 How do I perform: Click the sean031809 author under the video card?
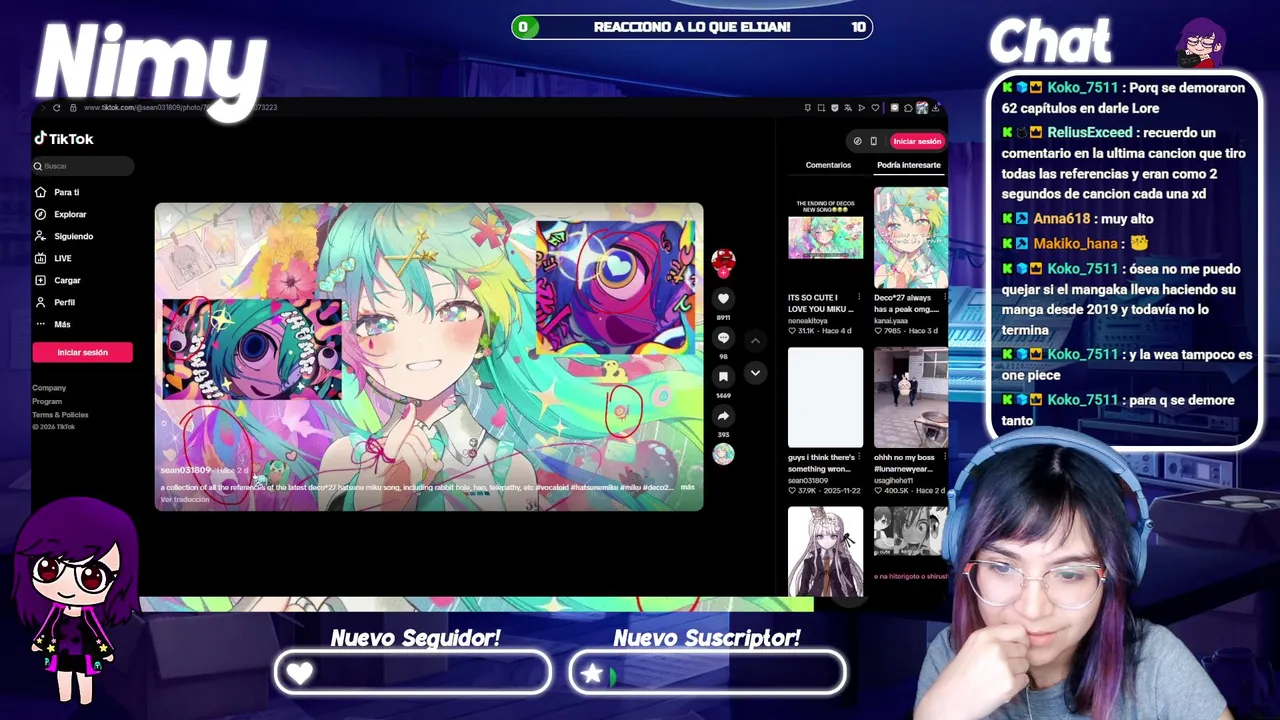point(807,481)
